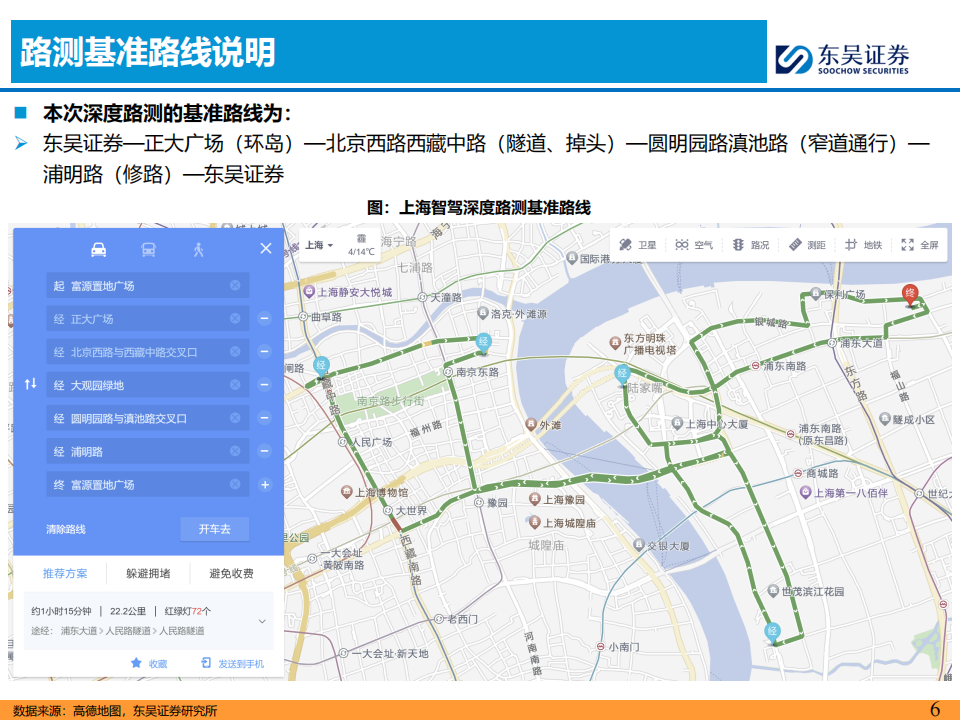Clear the 正大广场 waypoint text
This screenshot has width=960, height=720.
(x=235, y=318)
